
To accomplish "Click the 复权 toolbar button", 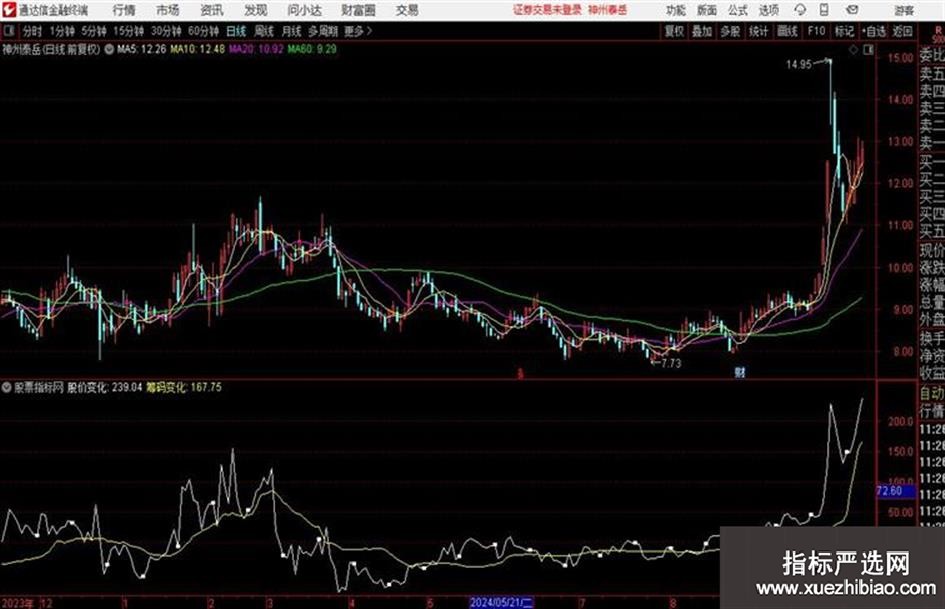I will (x=674, y=31).
